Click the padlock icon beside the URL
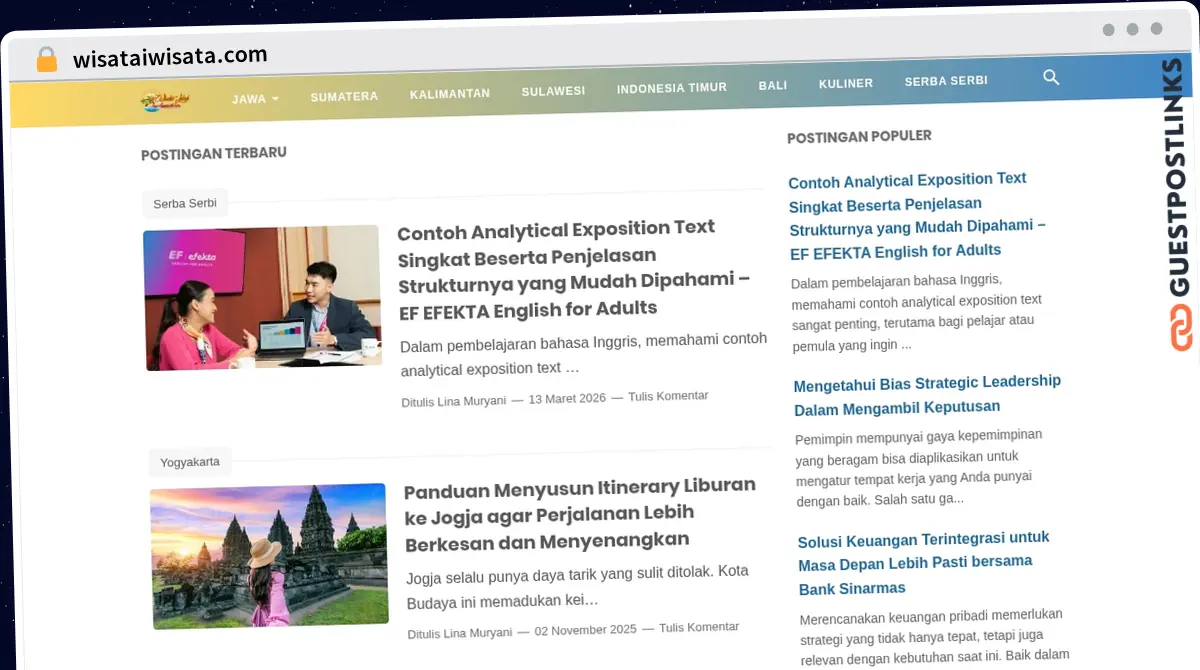The image size is (1200, 670). coord(47,59)
